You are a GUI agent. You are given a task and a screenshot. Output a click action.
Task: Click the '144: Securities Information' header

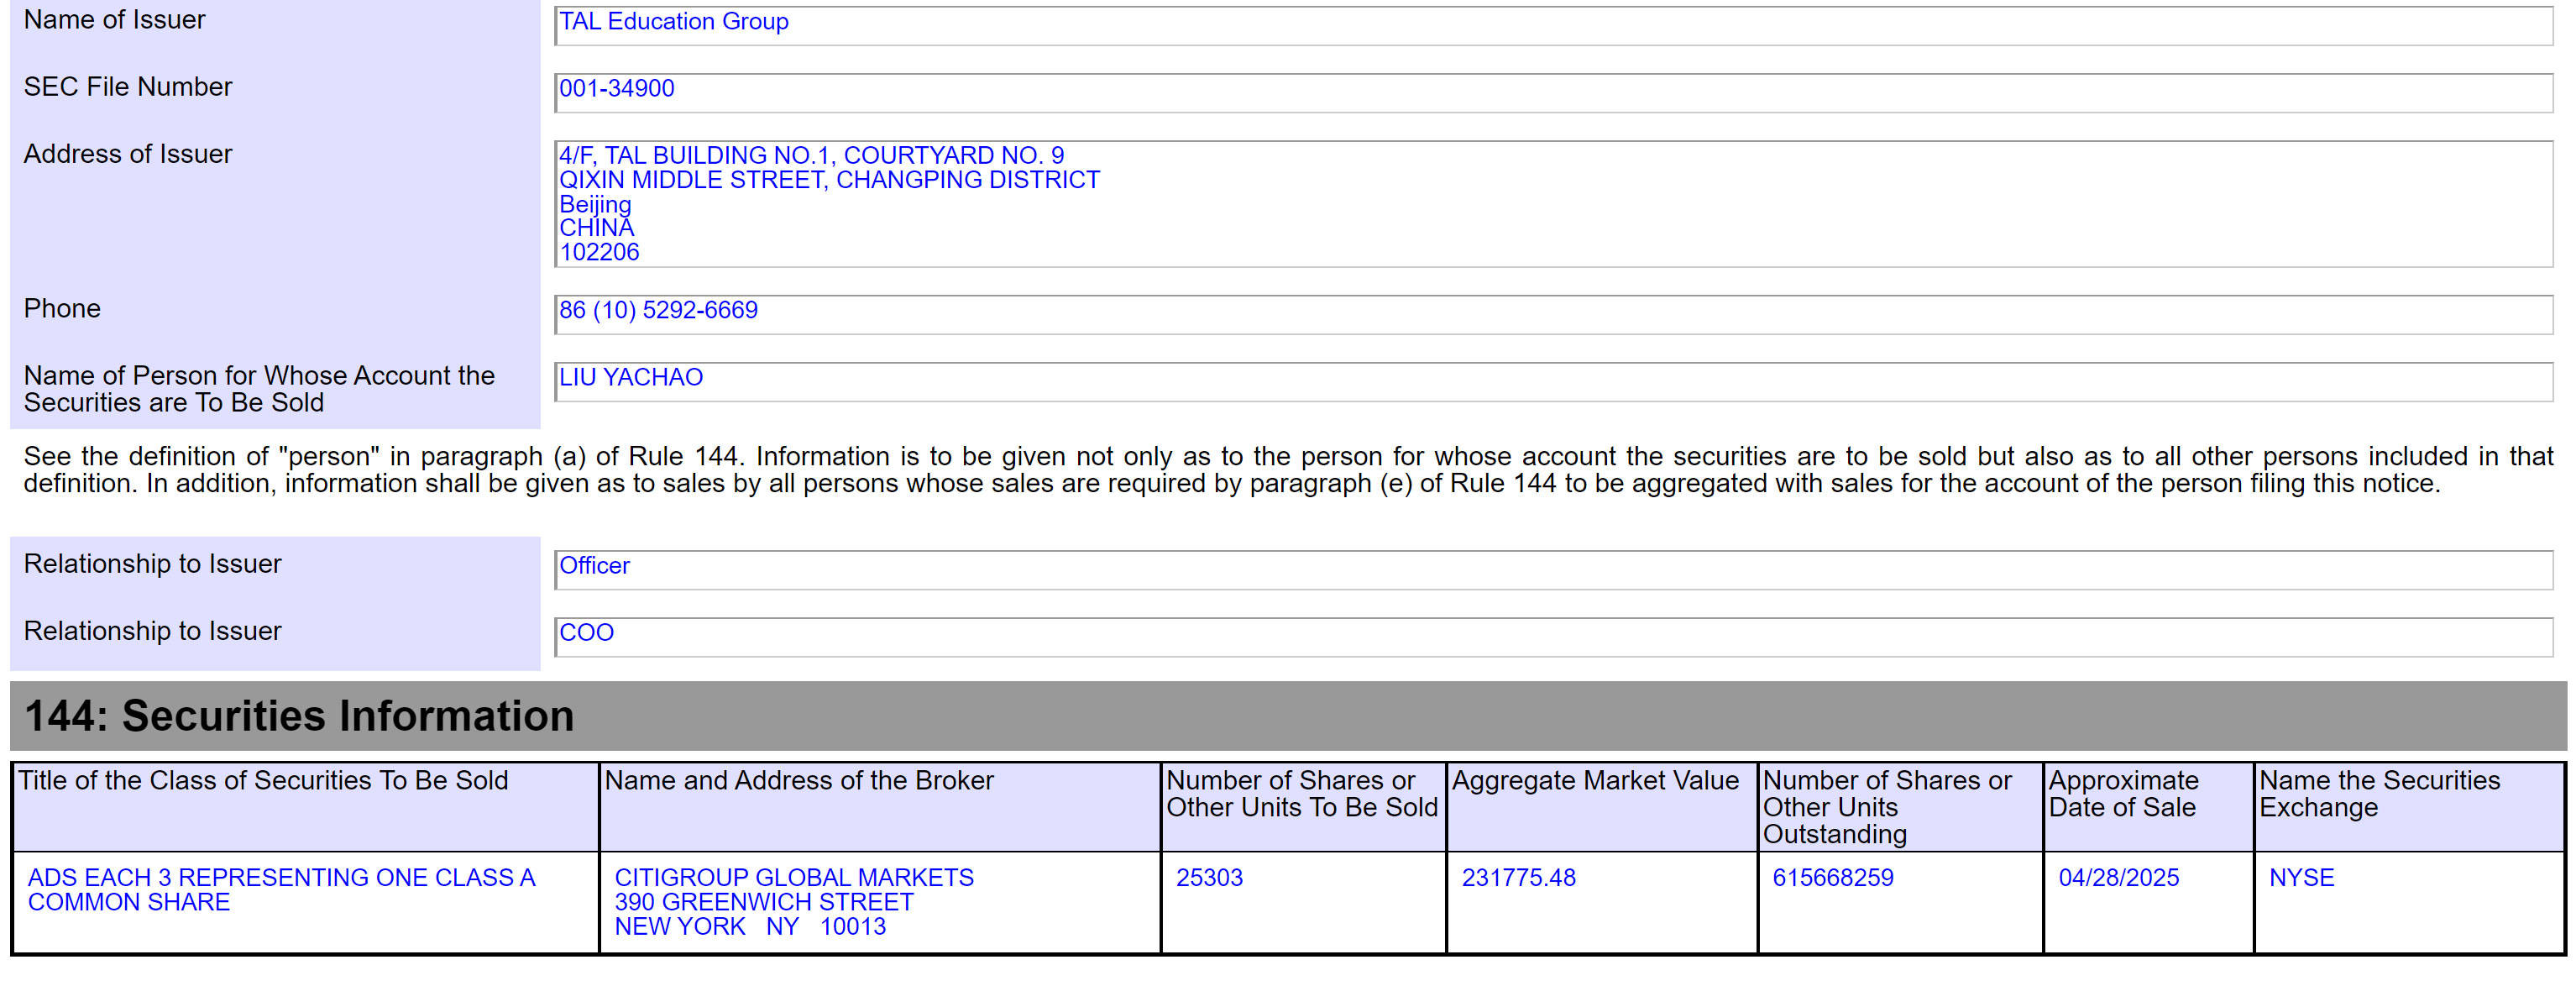[1288, 716]
